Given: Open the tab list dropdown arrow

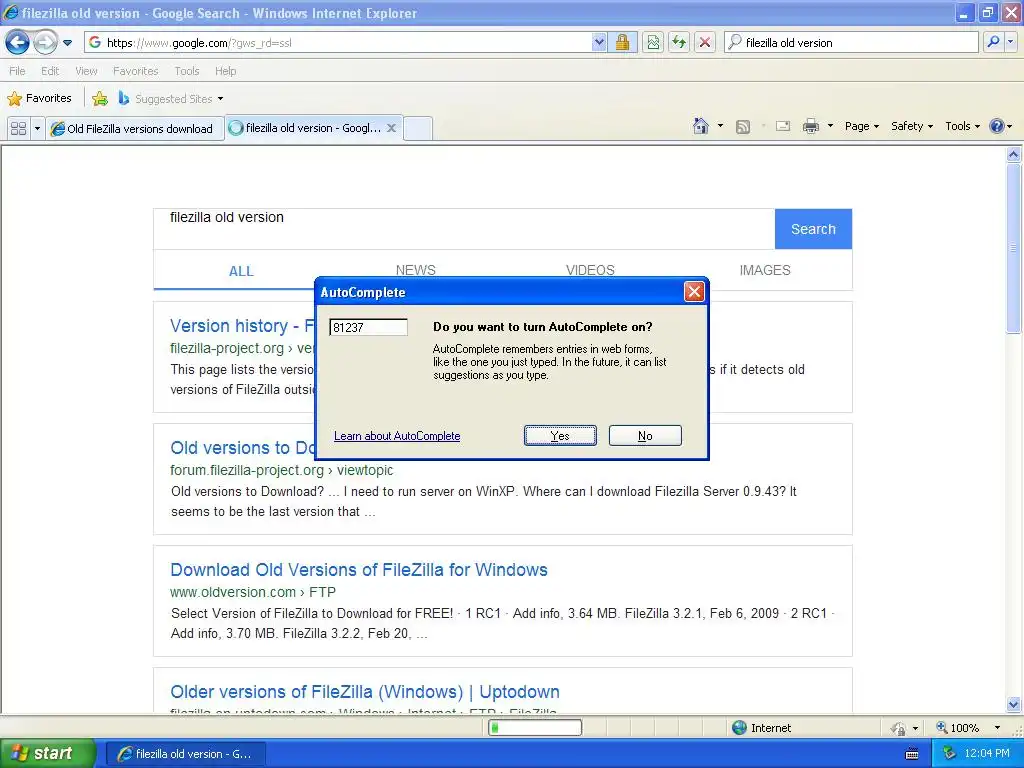Looking at the screenshot, I should click(x=37, y=128).
